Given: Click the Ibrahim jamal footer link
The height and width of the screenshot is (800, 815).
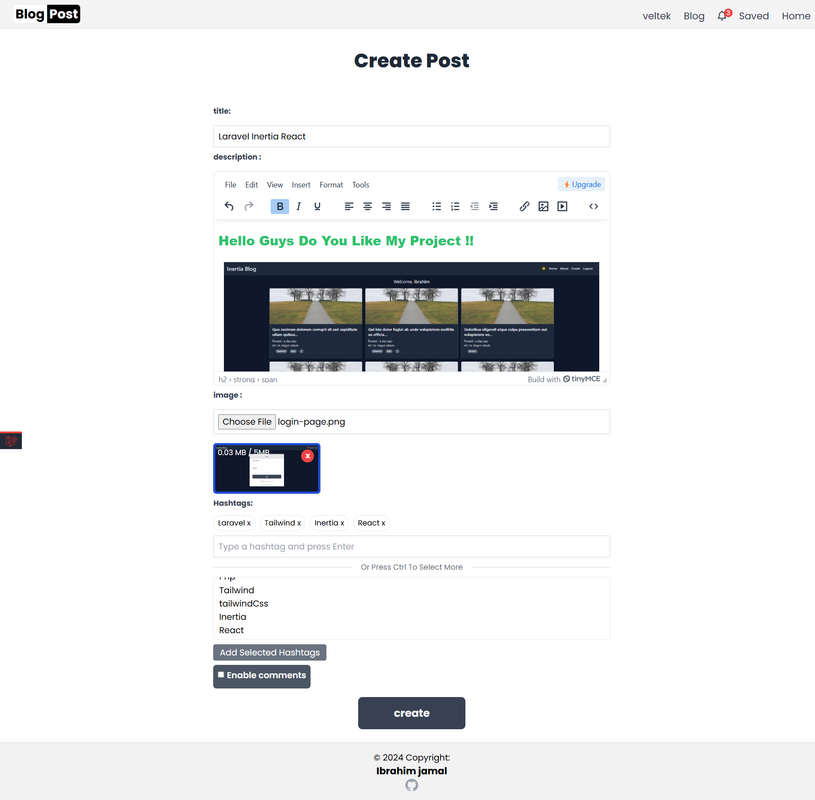Looking at the screenshot, I should coord(412,771).
